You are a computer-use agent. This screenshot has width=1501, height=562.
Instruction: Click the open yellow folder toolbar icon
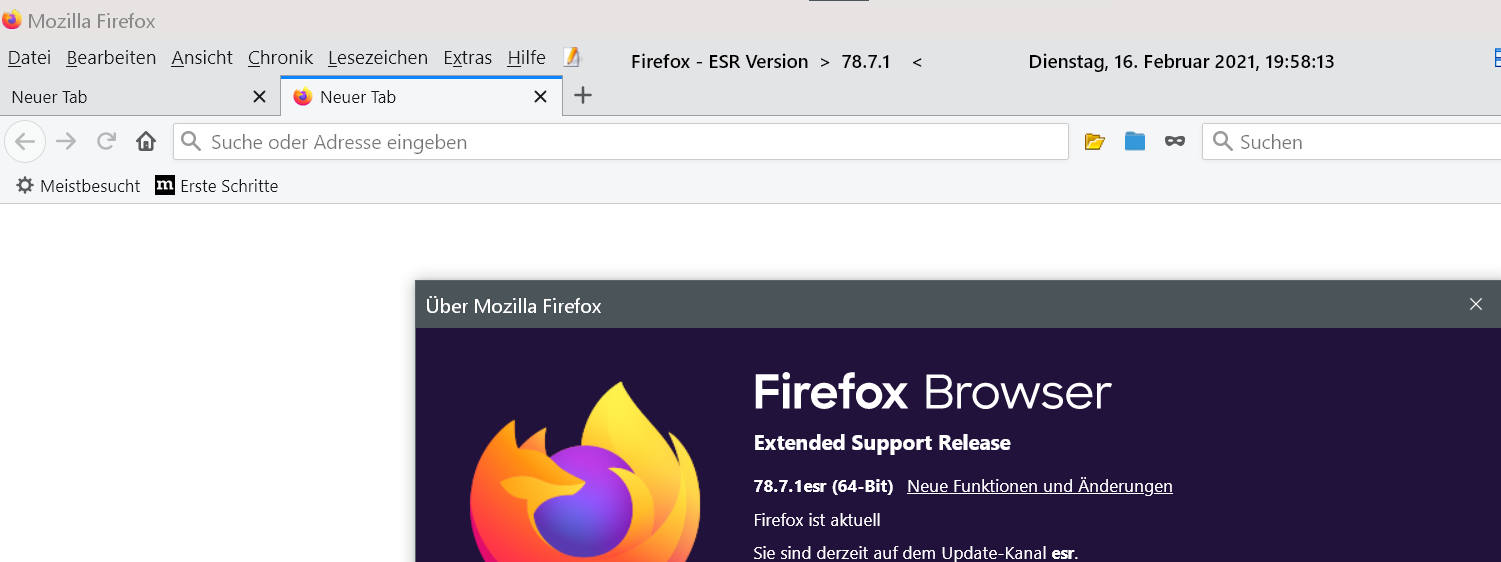tap(1095, 142)
